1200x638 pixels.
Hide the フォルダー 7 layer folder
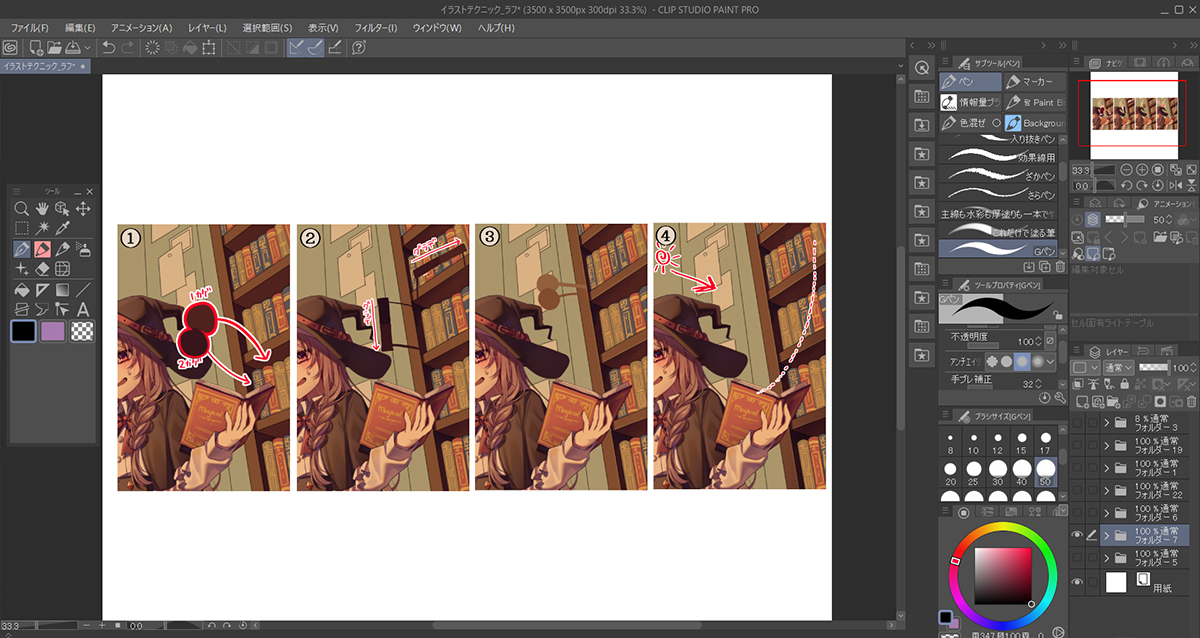coord(1077,536)
